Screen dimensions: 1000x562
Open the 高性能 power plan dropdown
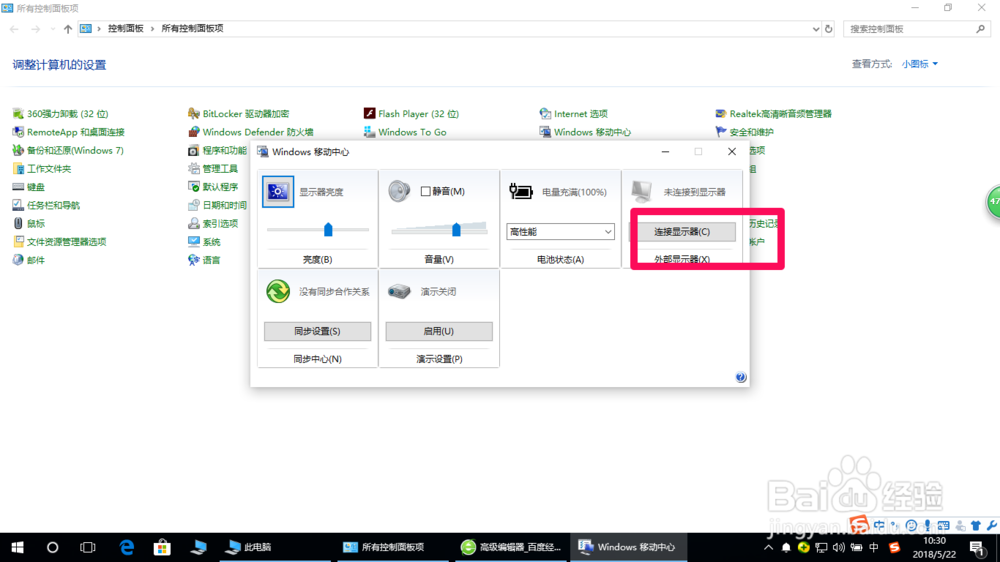click(x=560, y=232)
